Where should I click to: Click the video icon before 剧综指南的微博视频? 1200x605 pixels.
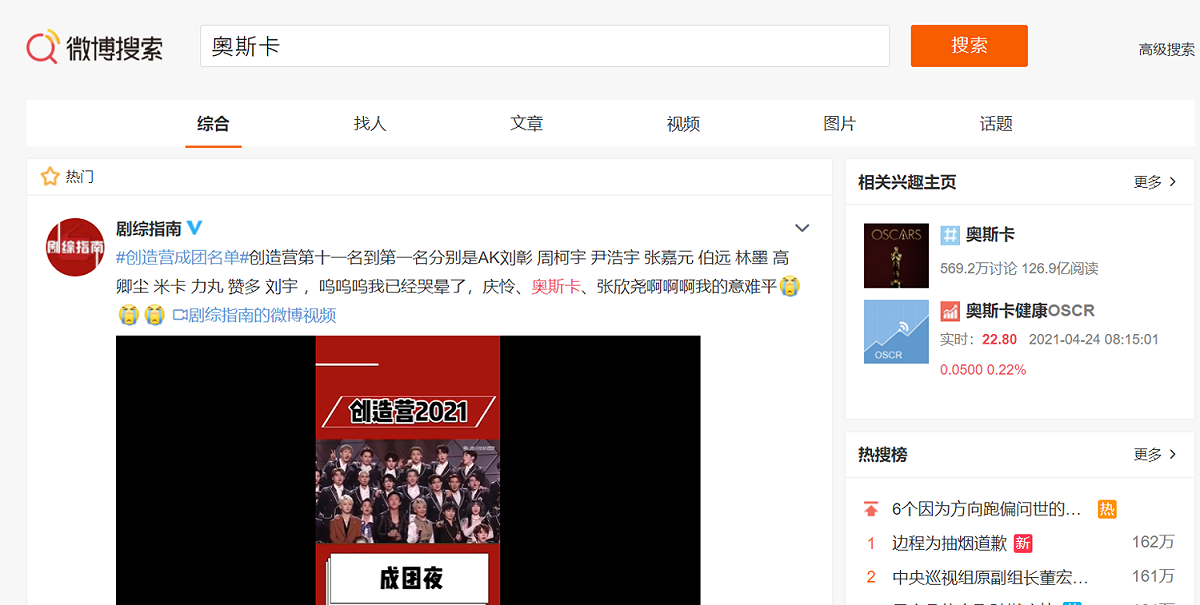click(x=180, y=315)
